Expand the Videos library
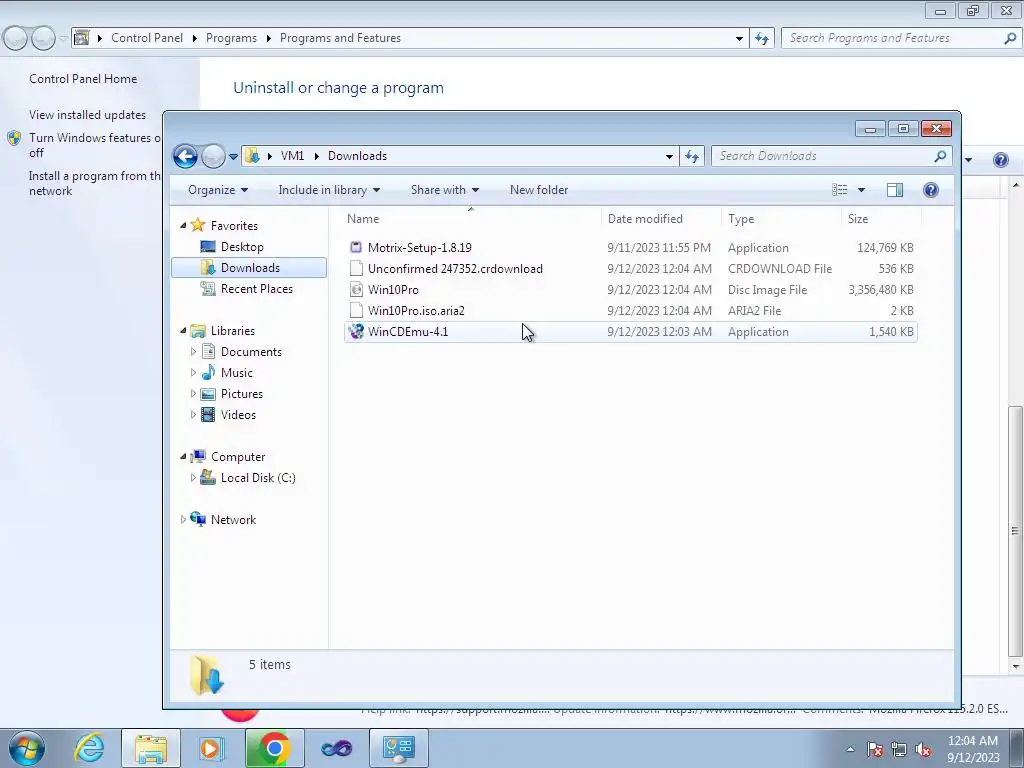 [193, 414]
